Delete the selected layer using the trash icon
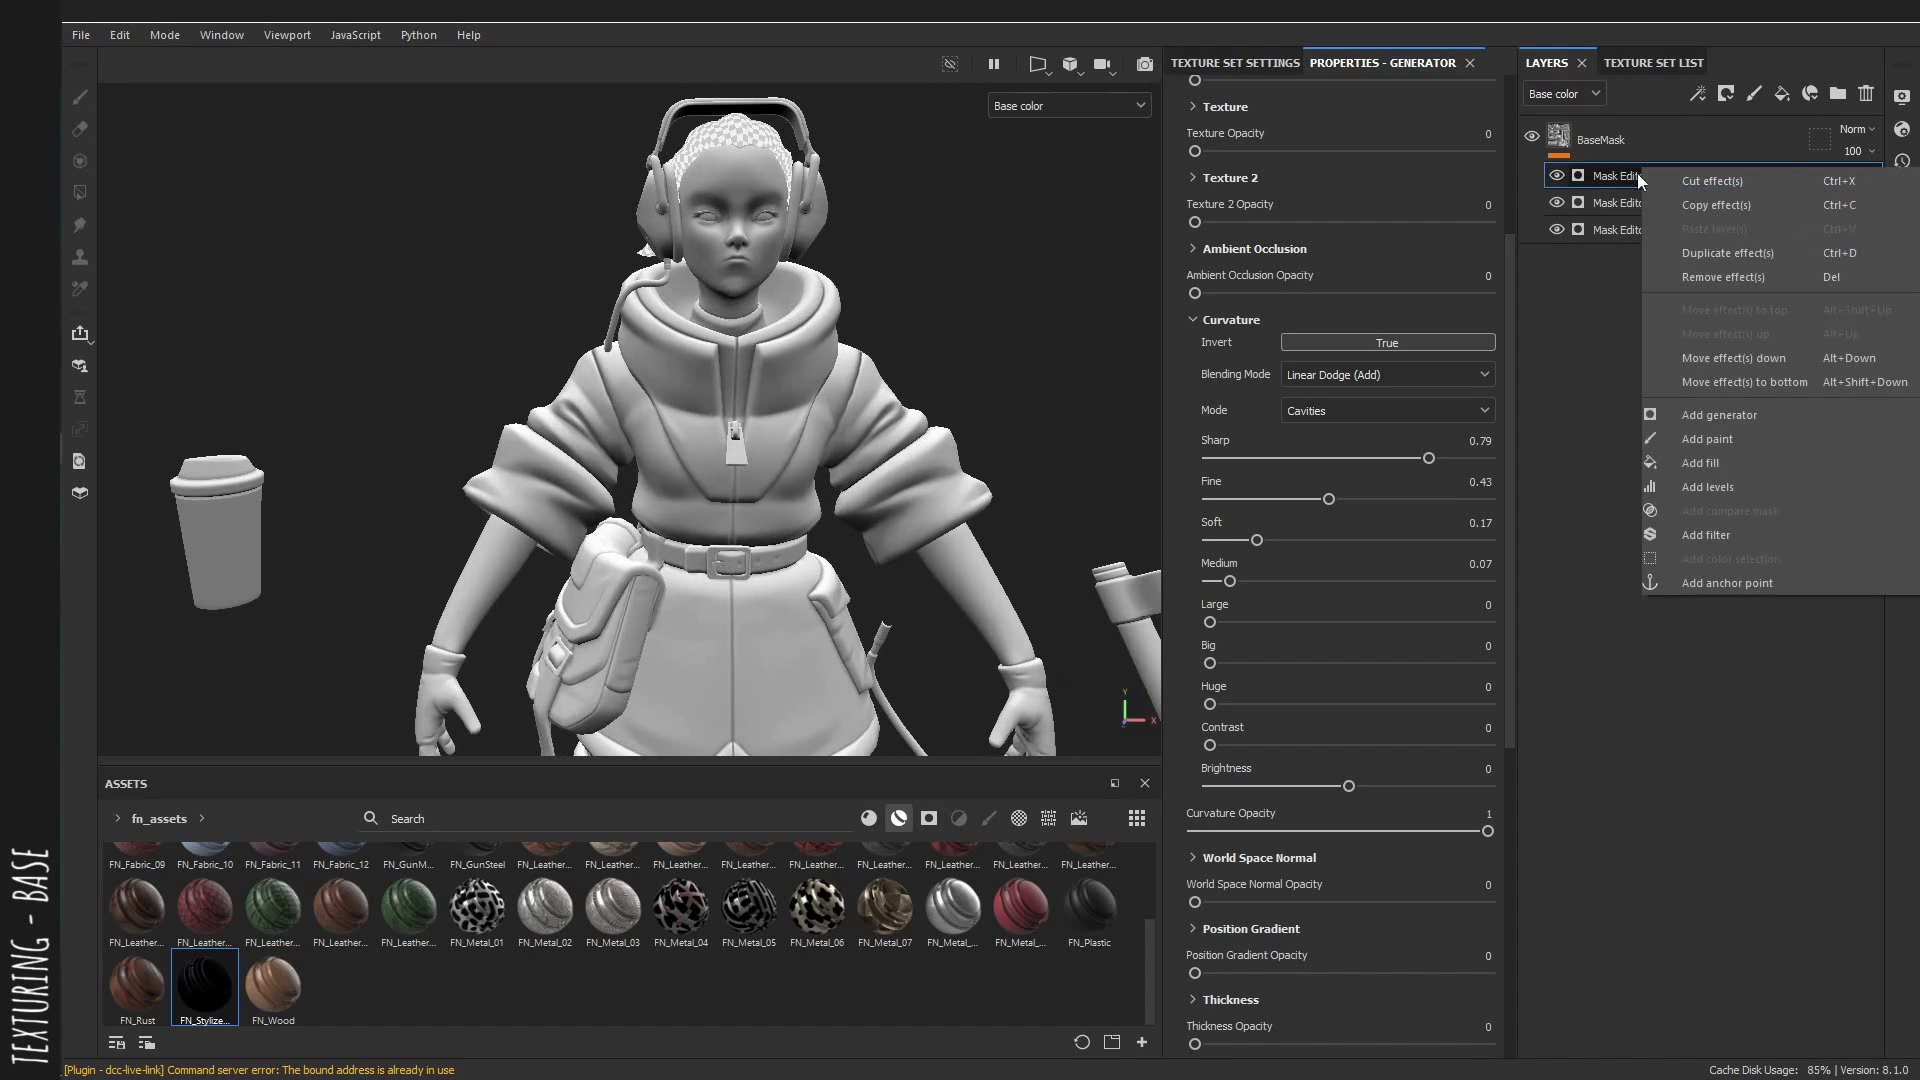 (1866, 93)
